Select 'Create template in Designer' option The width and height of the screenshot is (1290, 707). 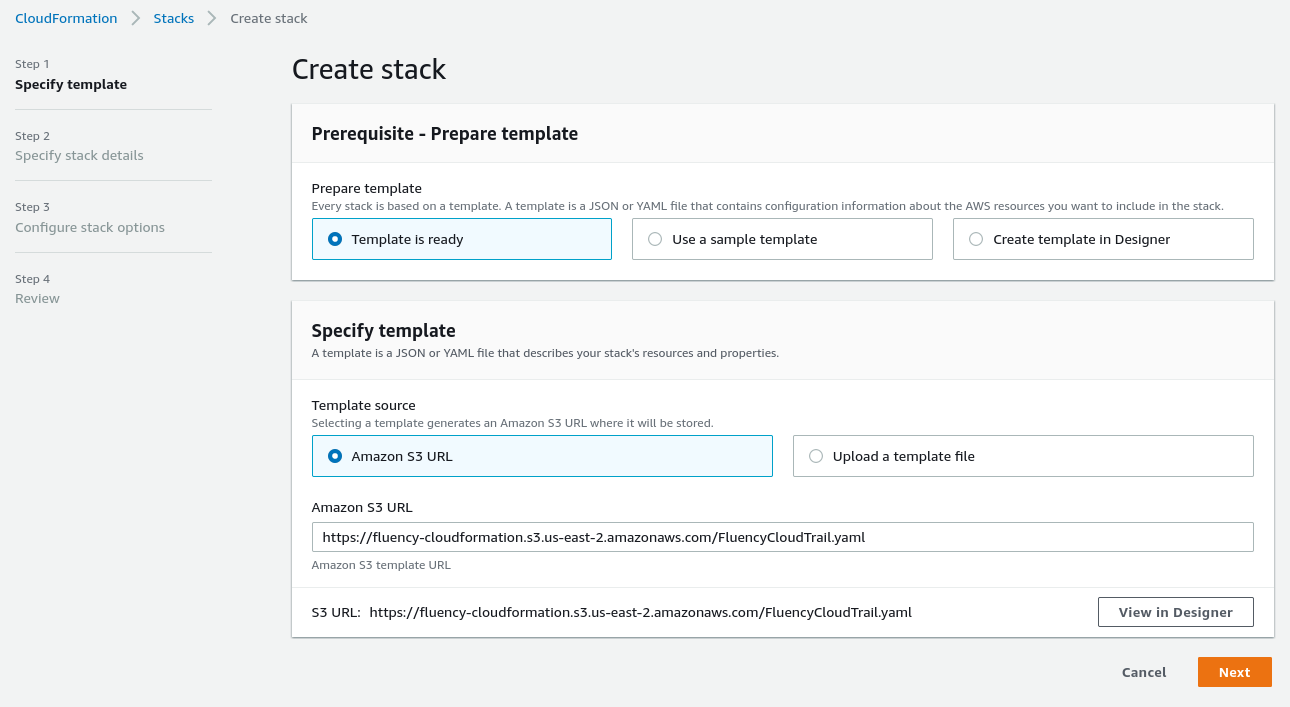1103,239
